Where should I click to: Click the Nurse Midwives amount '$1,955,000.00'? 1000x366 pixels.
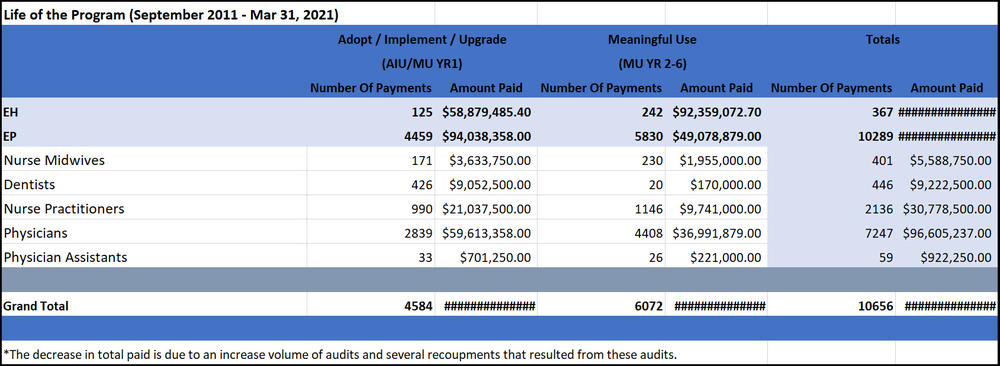click(720, 161)
